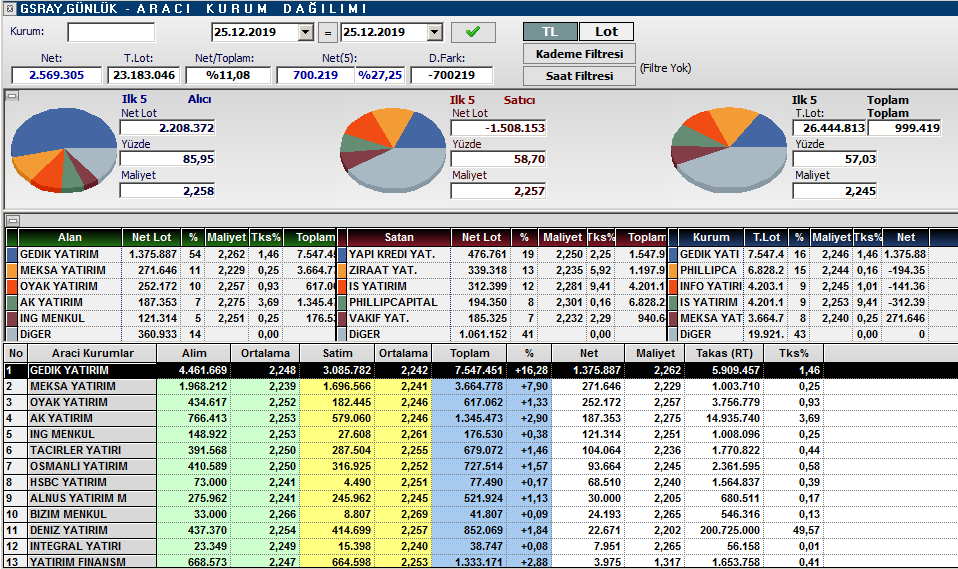Click the T.Lot value field 23.183.046
The image size is (958, 569).
[144, 75]
